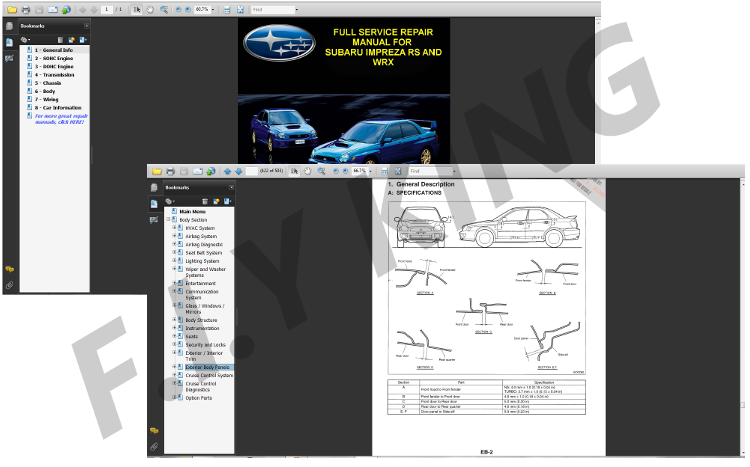Select tool cursor icon in back window
This screenshot has width=750, height=467.
click(136, 10)
